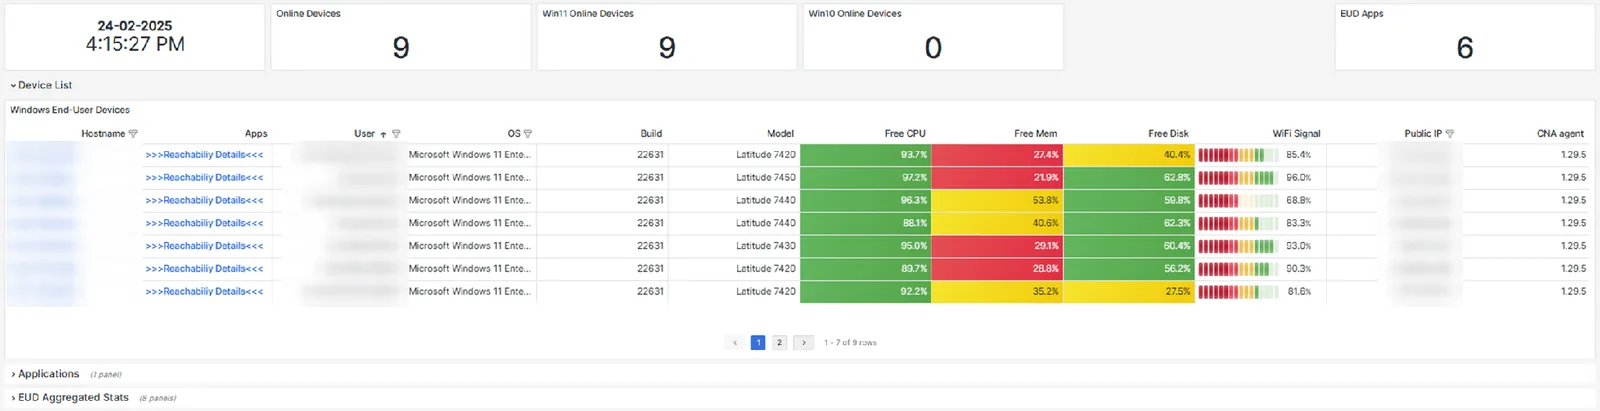Click the yellow 40.4% Free Disk cell
The width and height of the screenshot is (1600, 411).
[x=1129, y=155]
